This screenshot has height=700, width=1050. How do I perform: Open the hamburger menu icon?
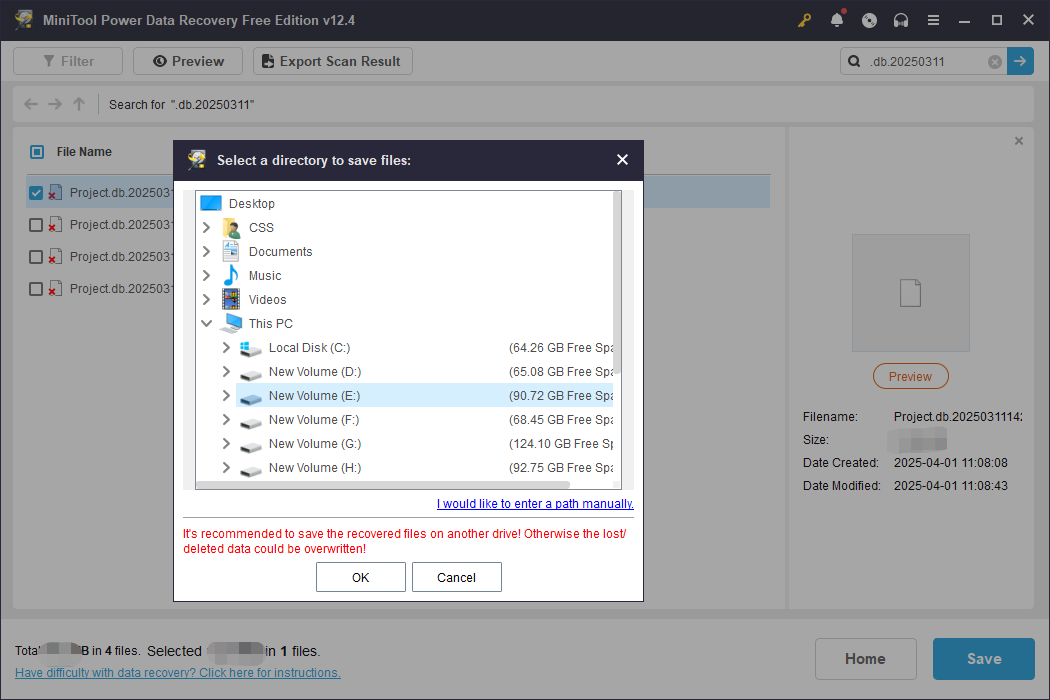(933, 20)
